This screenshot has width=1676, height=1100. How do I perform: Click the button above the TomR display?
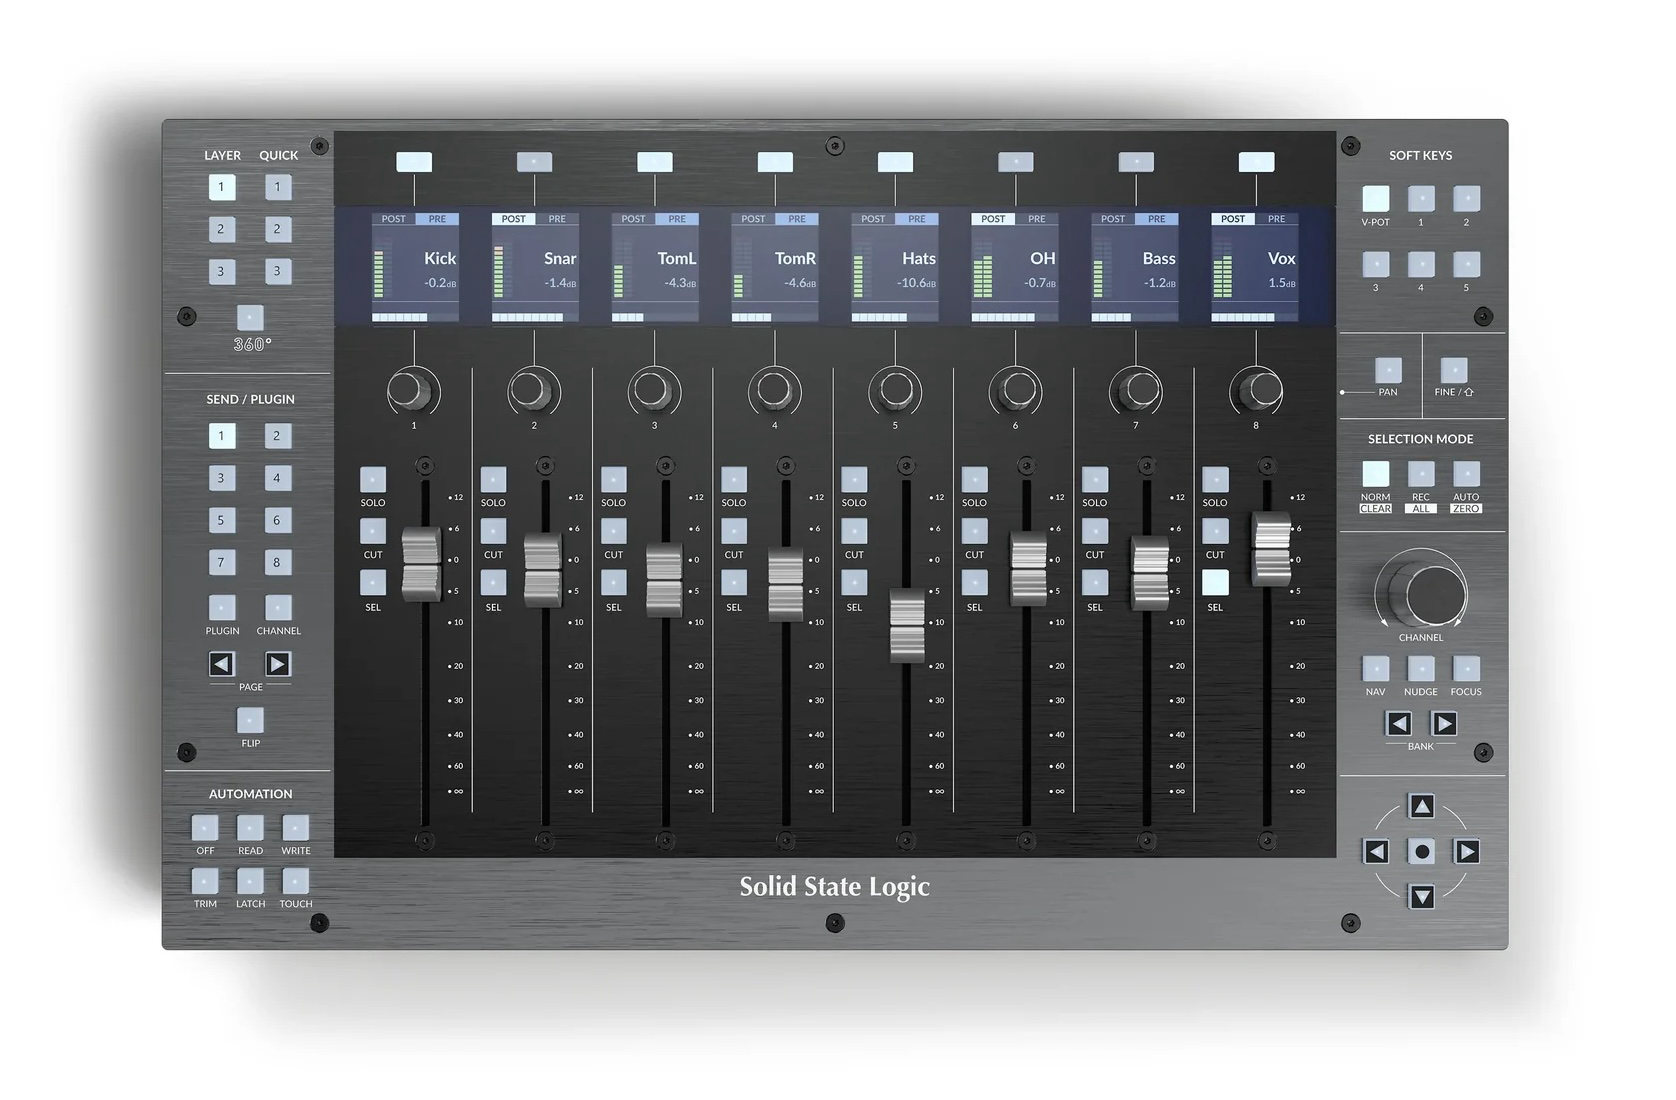775,162
